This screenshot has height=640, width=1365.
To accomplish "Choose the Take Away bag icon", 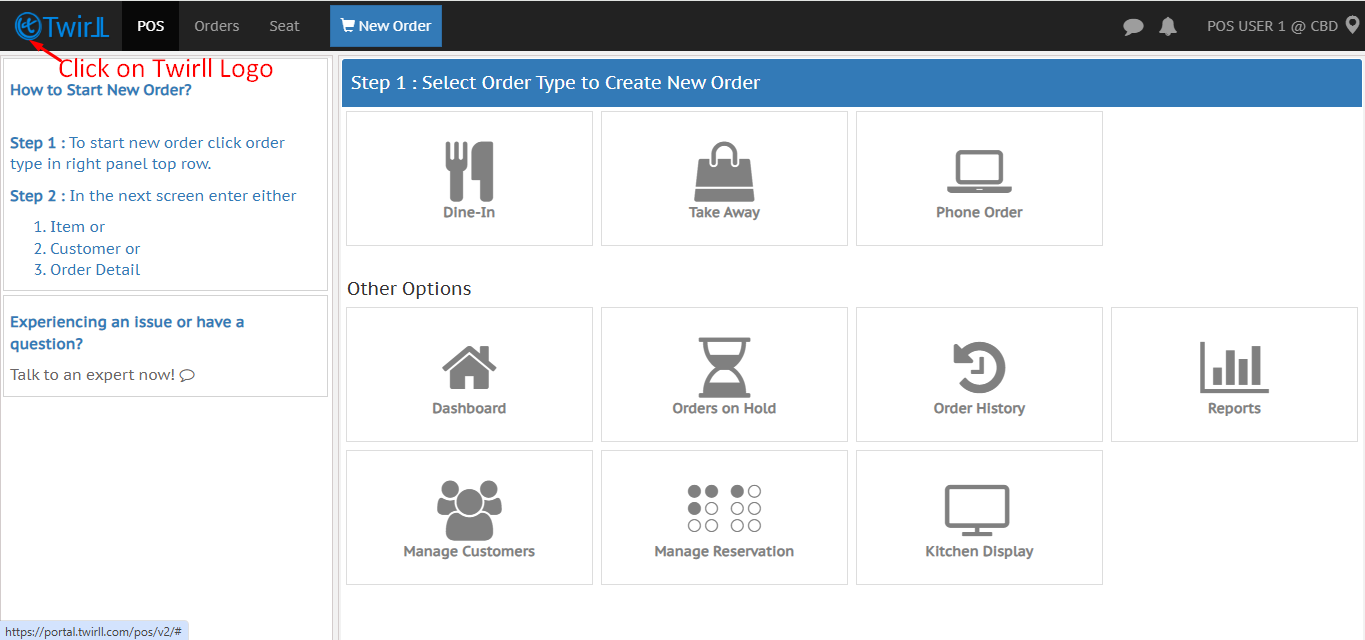I will [x=724, y=171].
